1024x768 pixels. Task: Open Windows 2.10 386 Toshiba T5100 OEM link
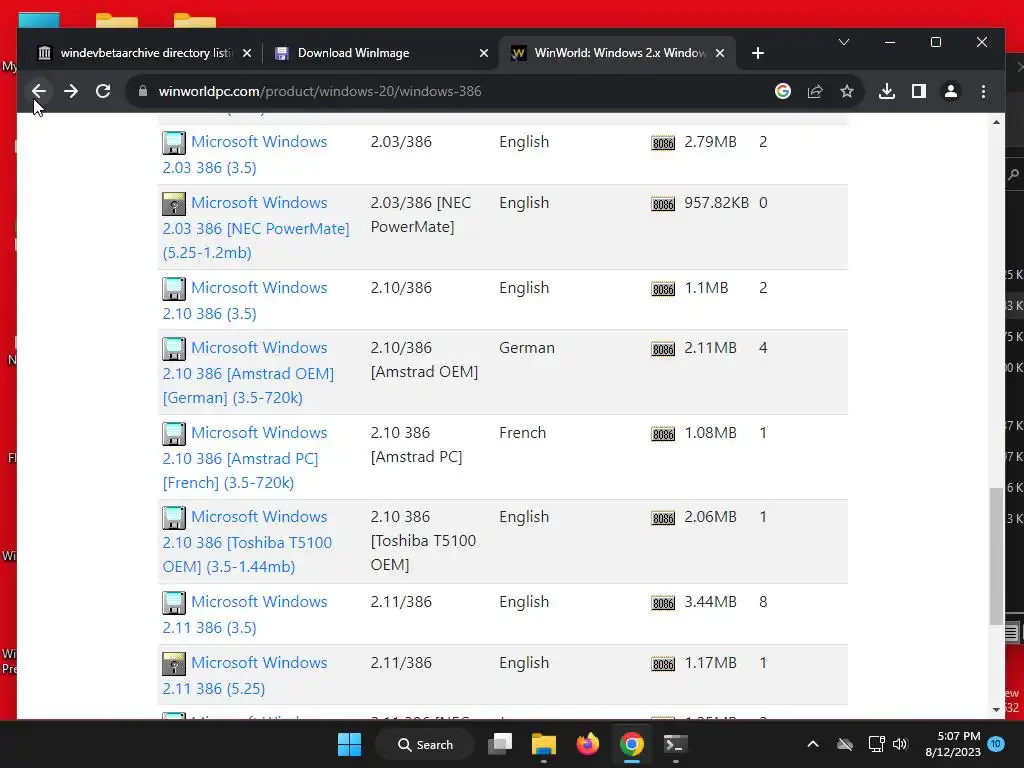[x=248, y=541]
